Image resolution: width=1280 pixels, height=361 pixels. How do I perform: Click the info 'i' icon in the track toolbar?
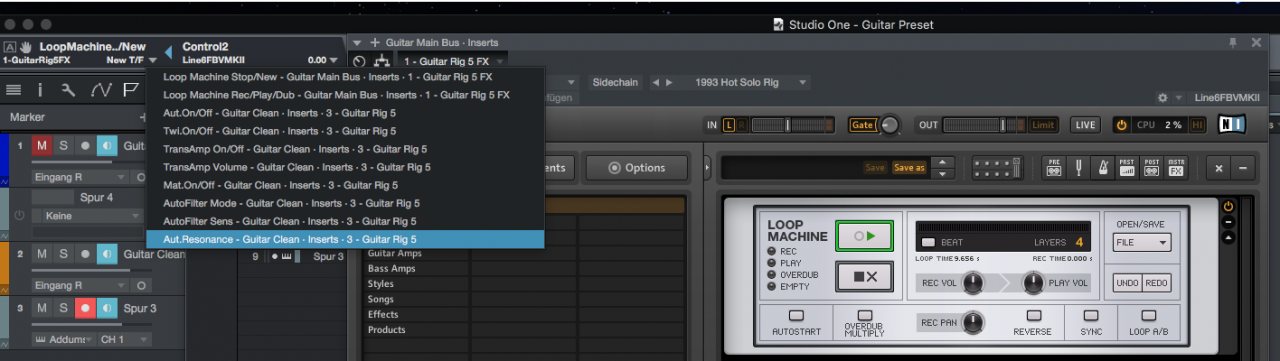click(41, 90)
